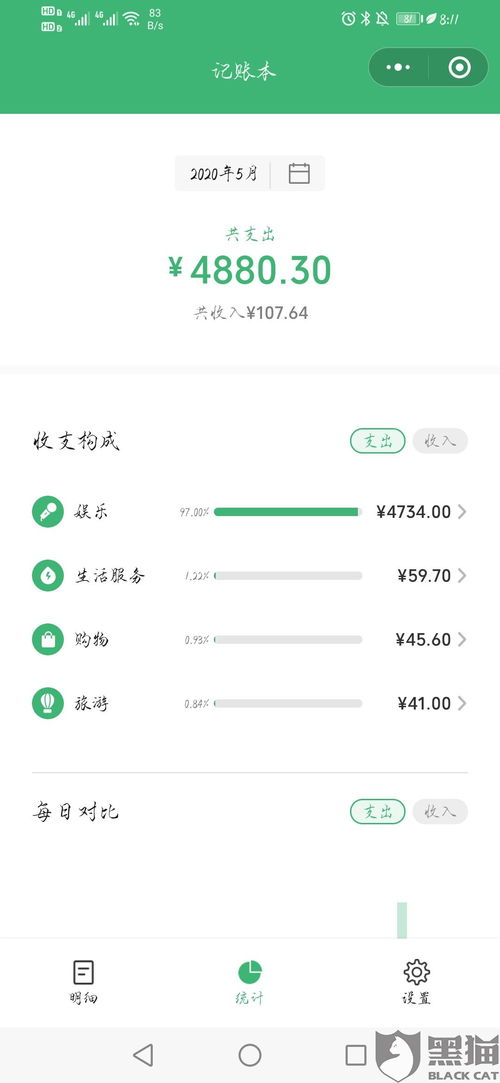Screen dimensions: 500x1083
Task: Open mini program more options (three dots)
Action: pos(398,67)
